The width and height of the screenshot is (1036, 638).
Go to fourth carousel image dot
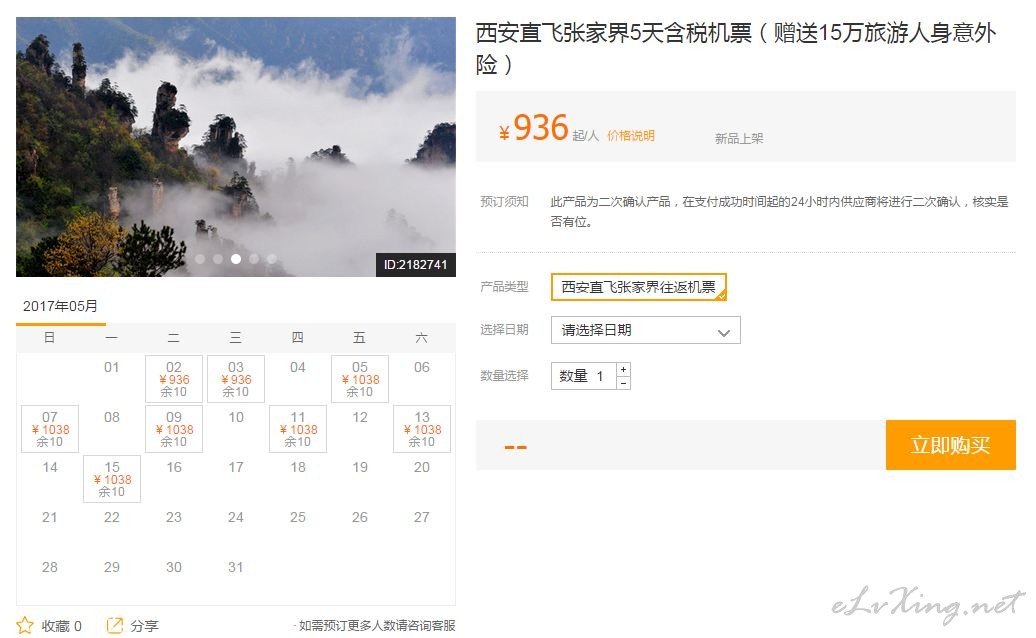[254, 259]
